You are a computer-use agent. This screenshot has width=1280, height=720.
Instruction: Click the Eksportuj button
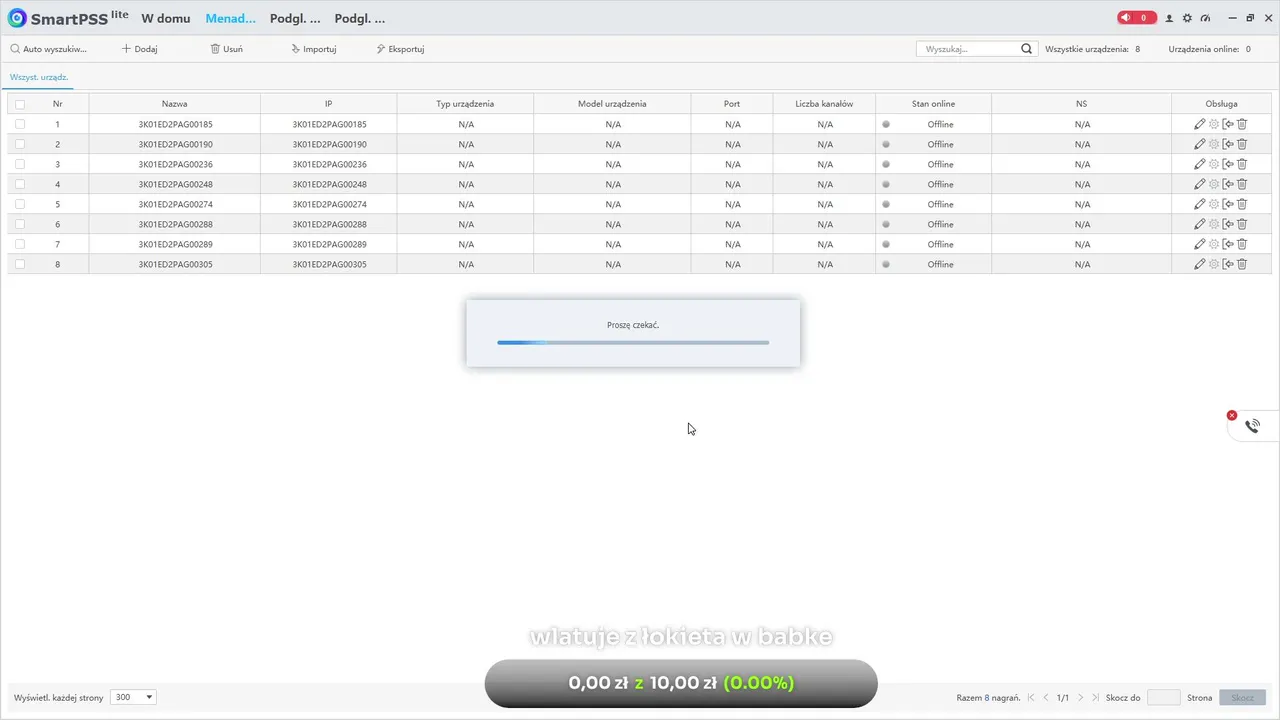tap(400, 48)
